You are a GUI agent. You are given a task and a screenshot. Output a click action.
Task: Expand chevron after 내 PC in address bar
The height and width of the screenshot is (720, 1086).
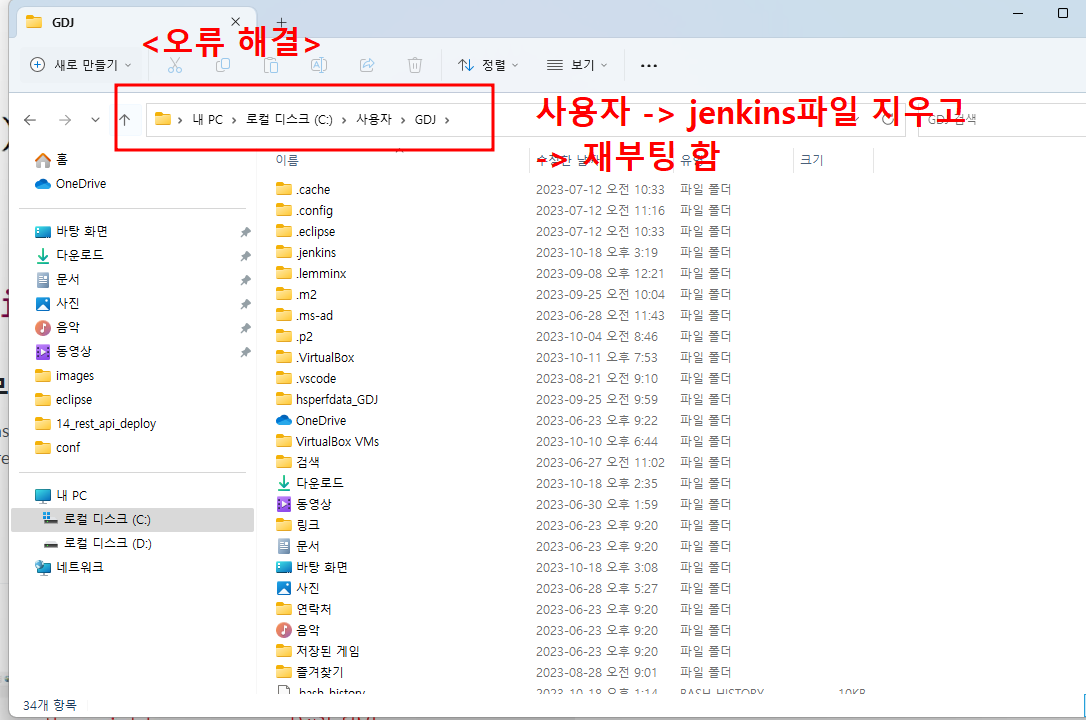234,120
